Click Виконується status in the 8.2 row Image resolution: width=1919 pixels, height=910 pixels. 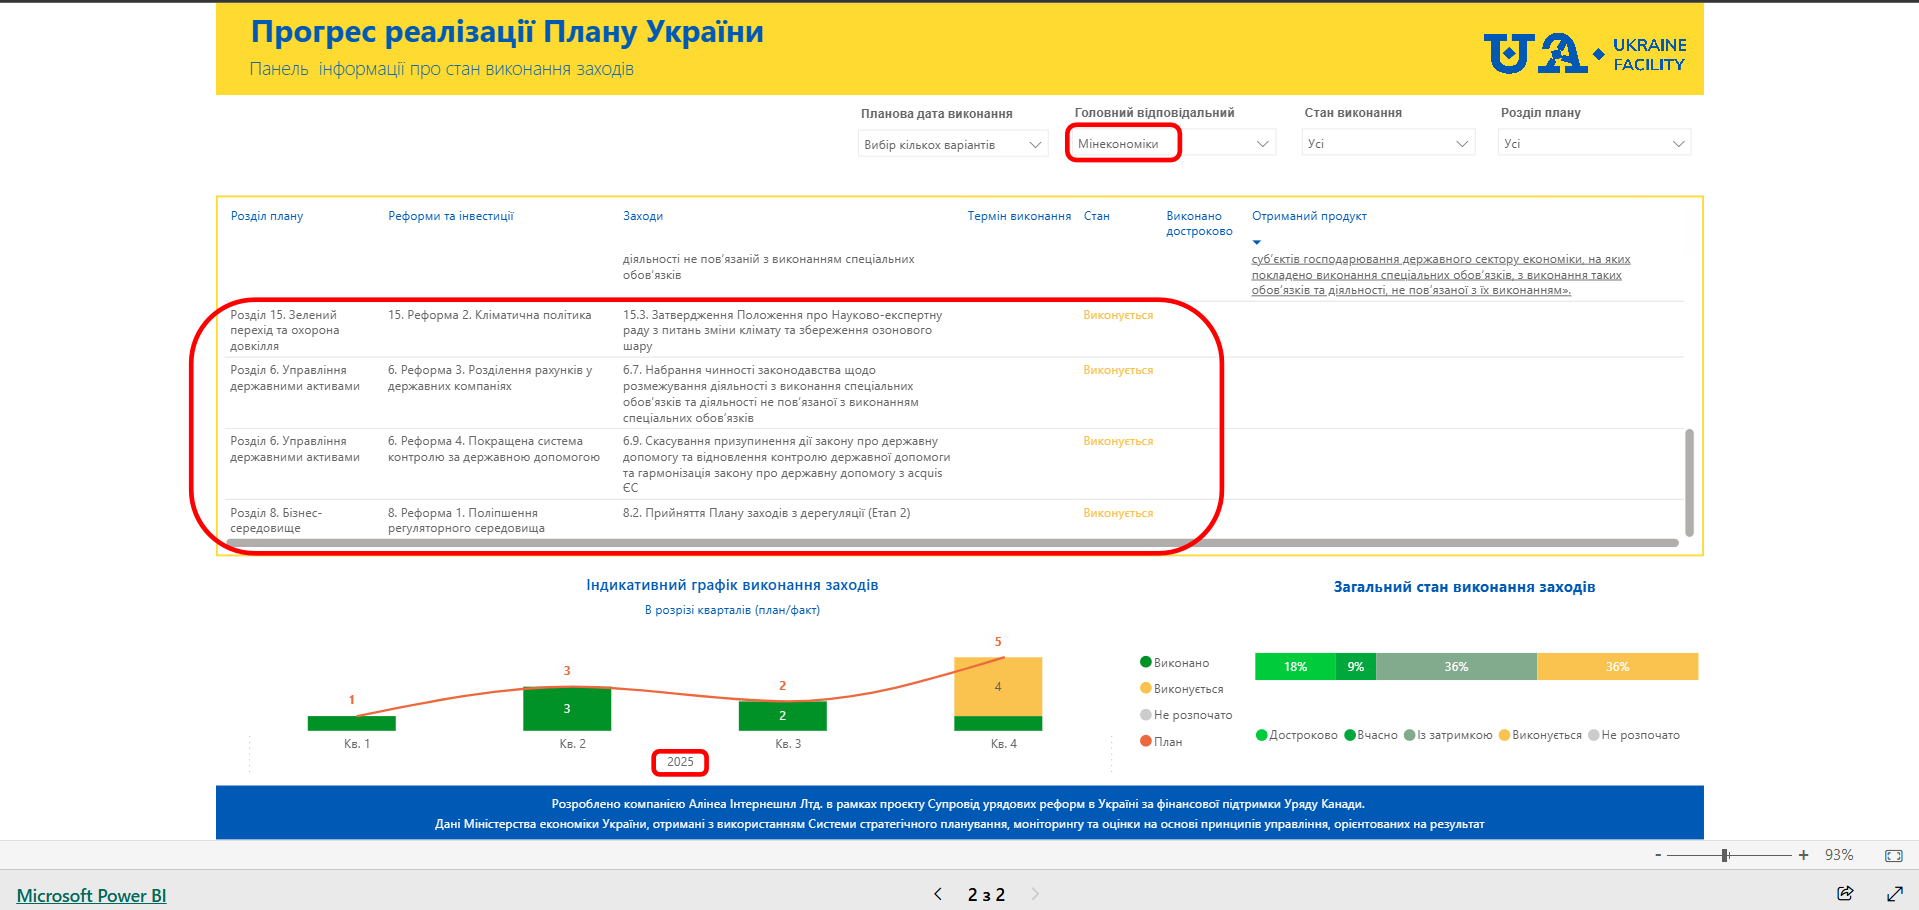pos(1118,513)
